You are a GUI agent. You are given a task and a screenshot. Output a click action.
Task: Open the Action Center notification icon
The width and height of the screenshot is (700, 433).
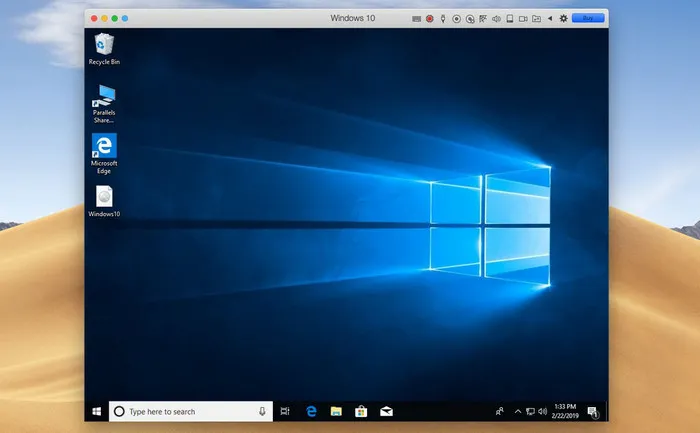point(593,412)
